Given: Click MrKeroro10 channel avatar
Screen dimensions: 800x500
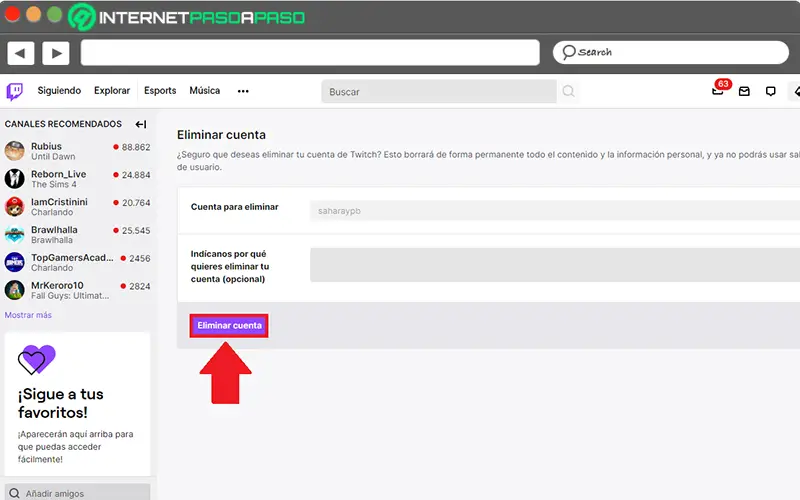Looking at the screenshot, I should [14, 290].
